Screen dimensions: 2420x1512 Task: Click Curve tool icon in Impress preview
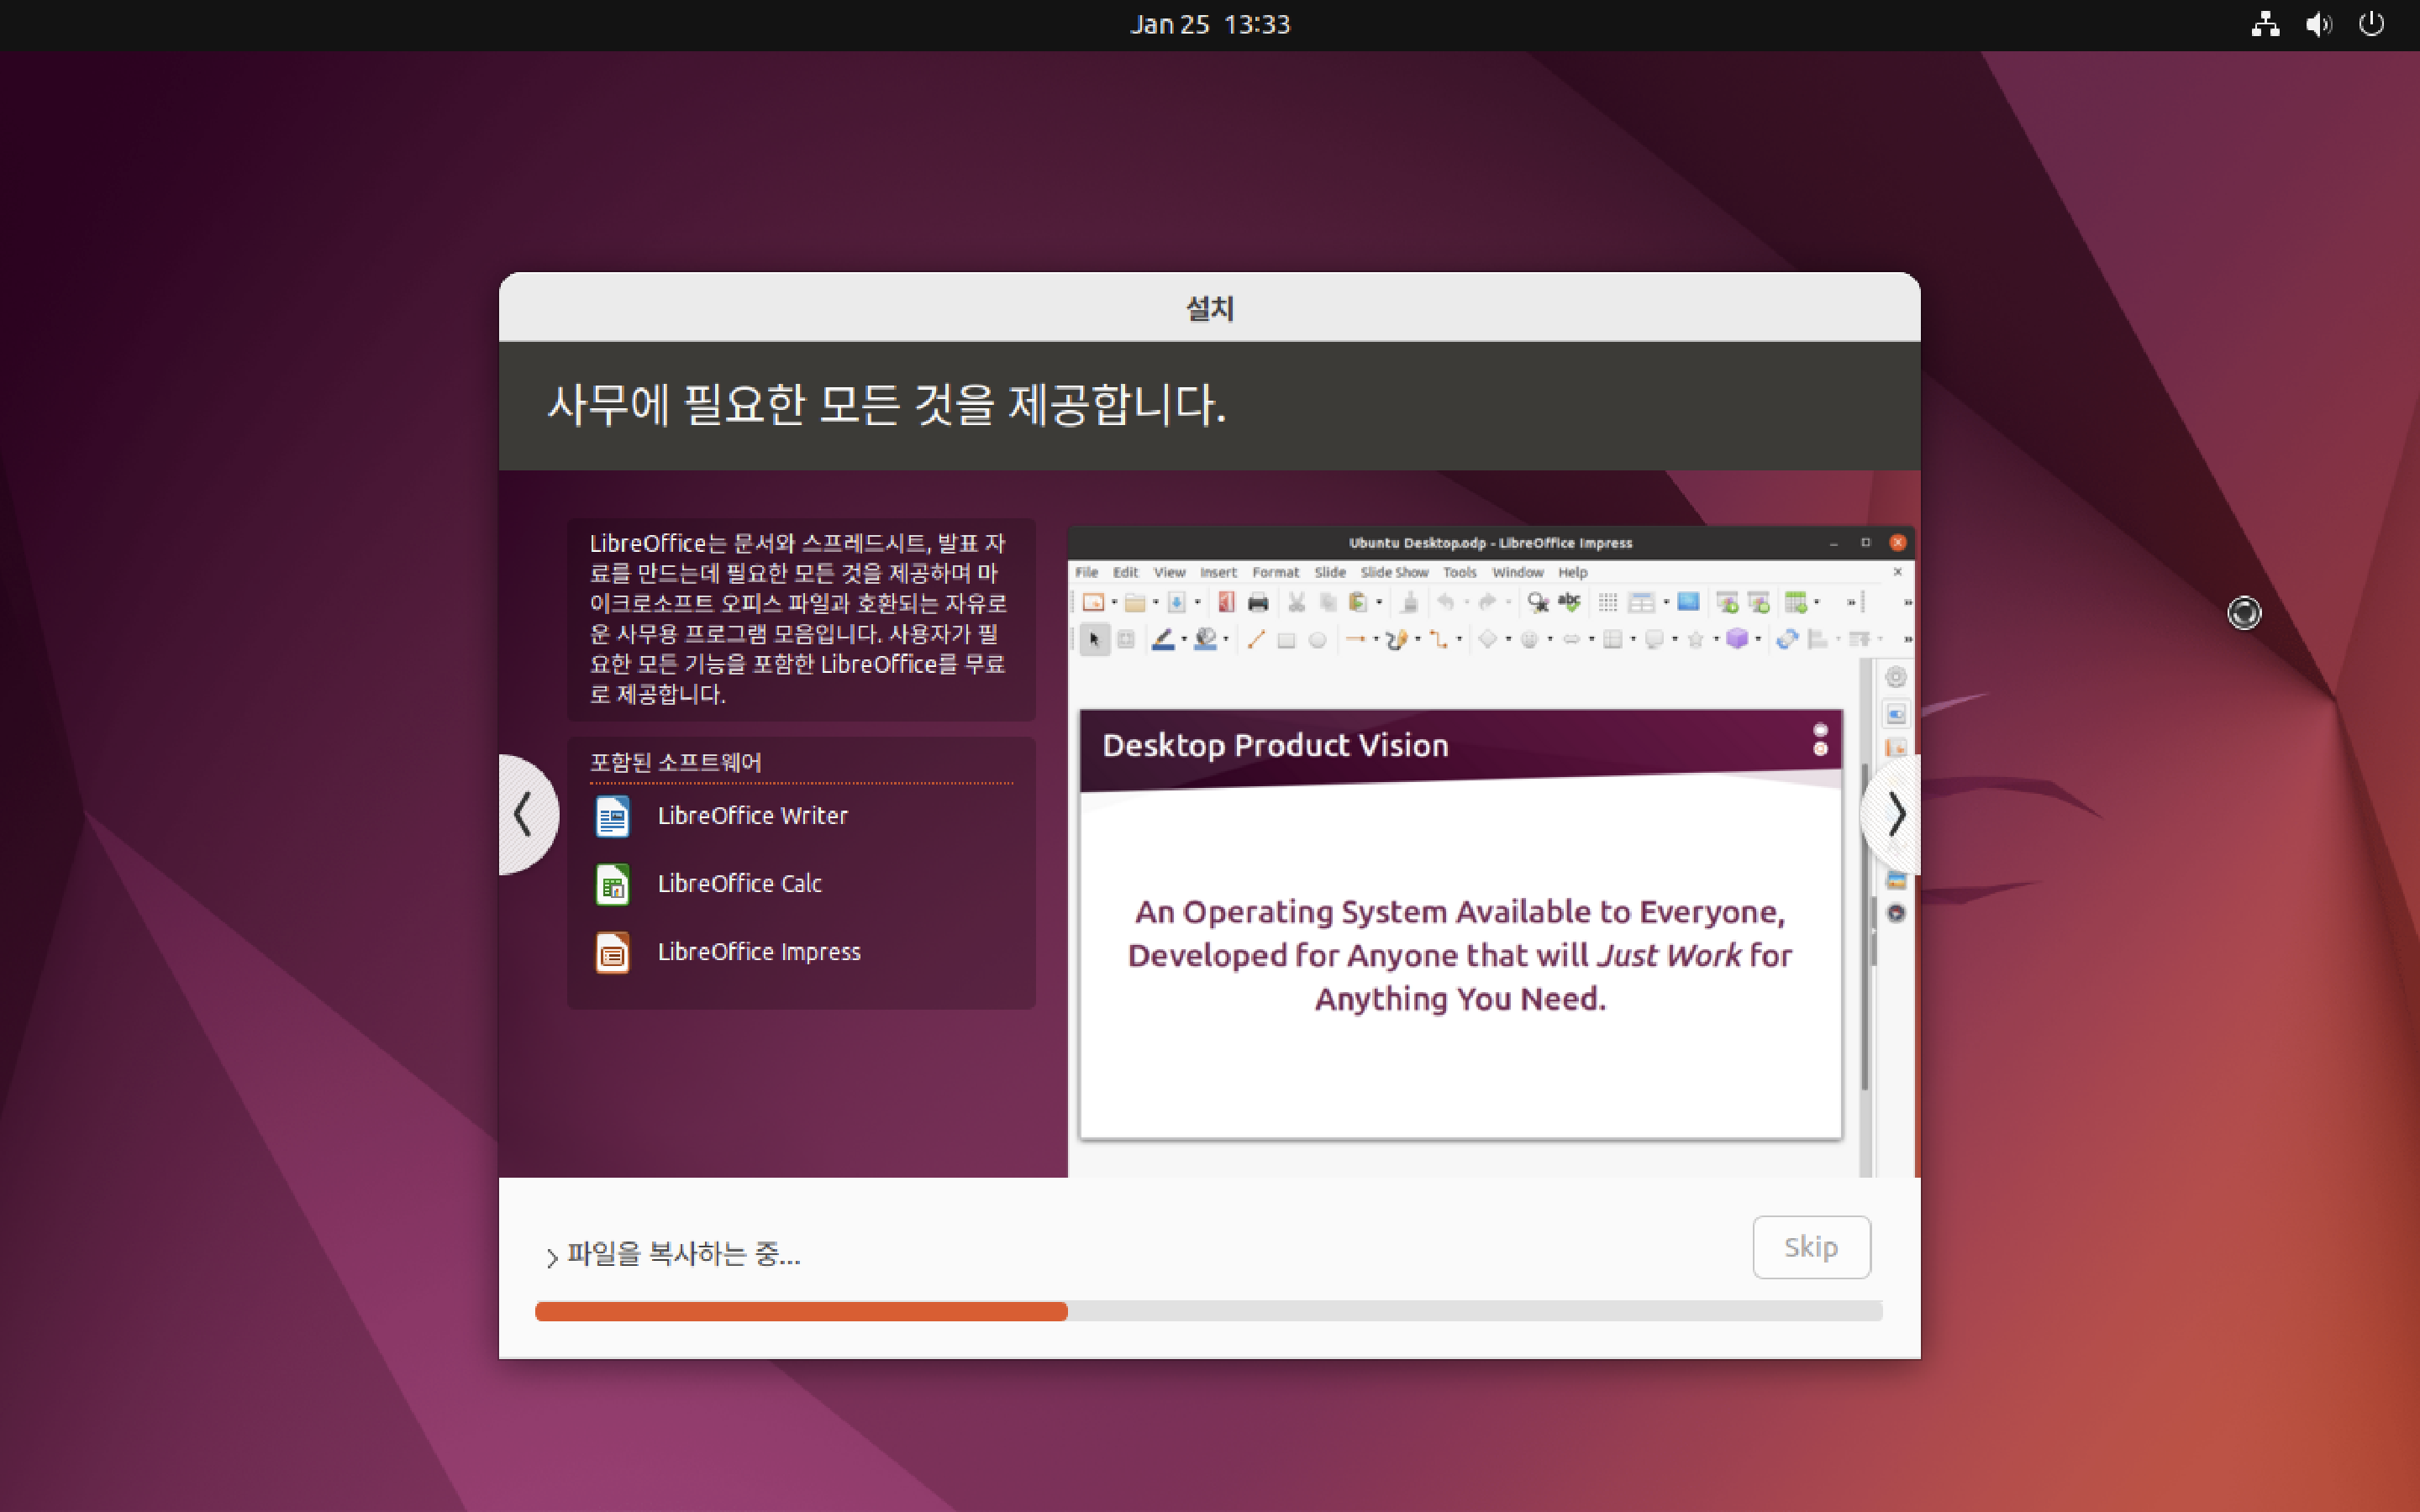(x=1397, y=639)
